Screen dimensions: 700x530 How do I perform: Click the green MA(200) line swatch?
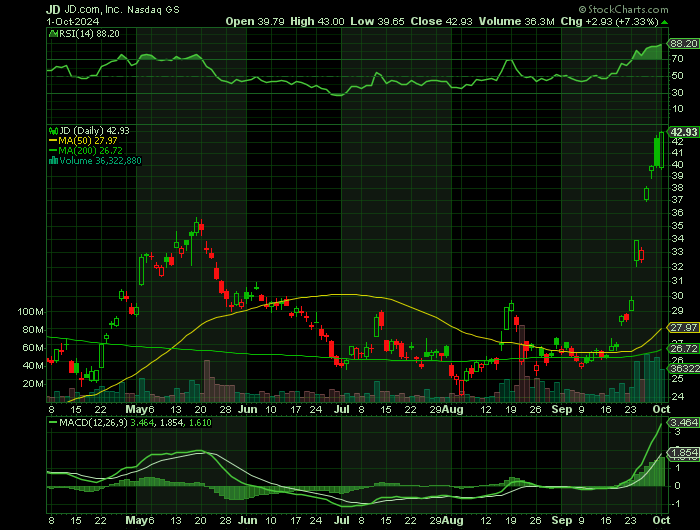click(x=53, y=151)
